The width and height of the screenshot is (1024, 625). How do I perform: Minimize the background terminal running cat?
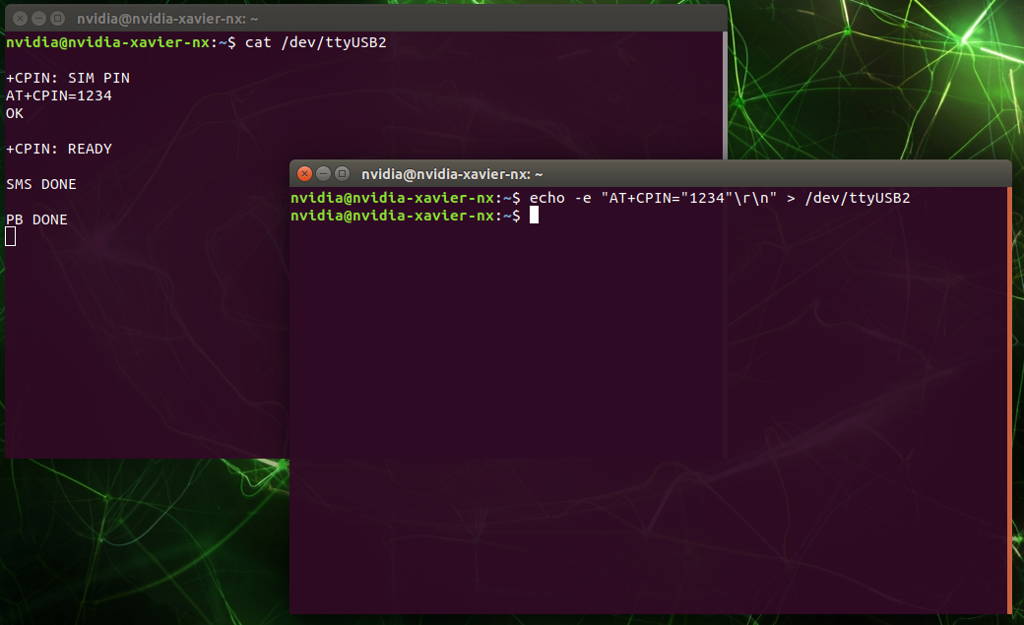[x=39, y=18]
